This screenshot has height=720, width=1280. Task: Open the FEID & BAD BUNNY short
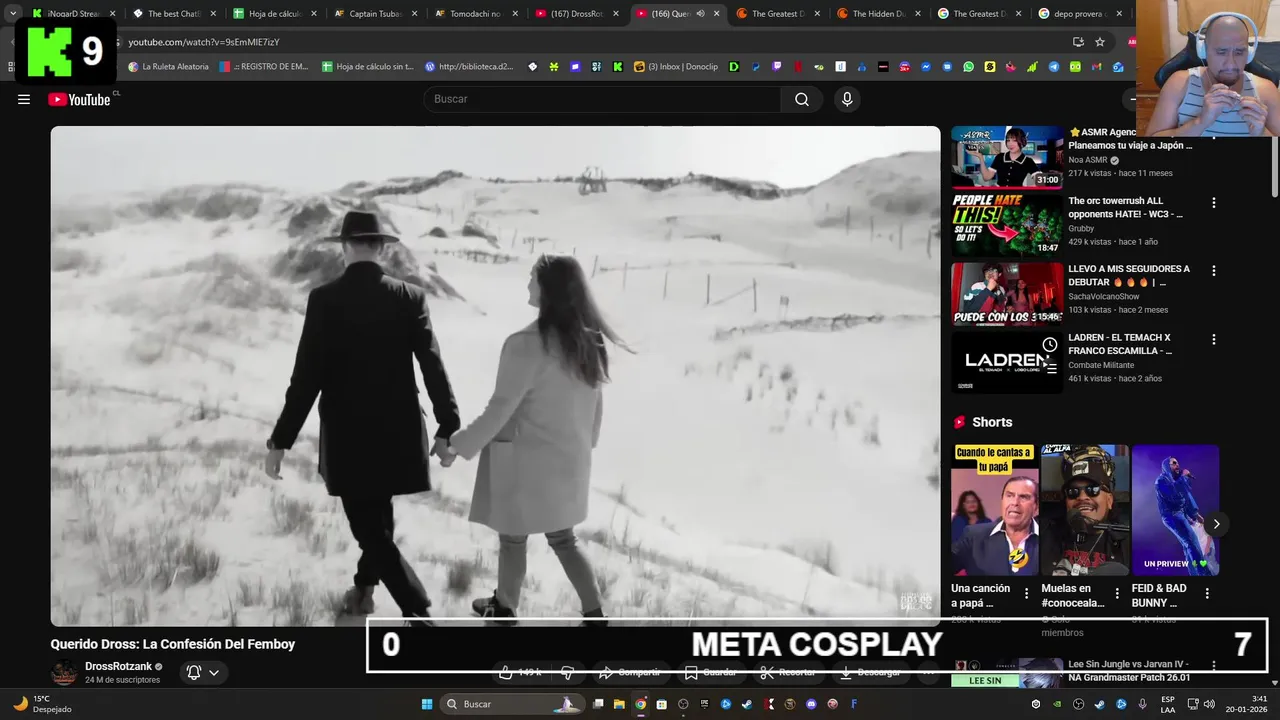pyautogui.click(x=1175, y=510)
